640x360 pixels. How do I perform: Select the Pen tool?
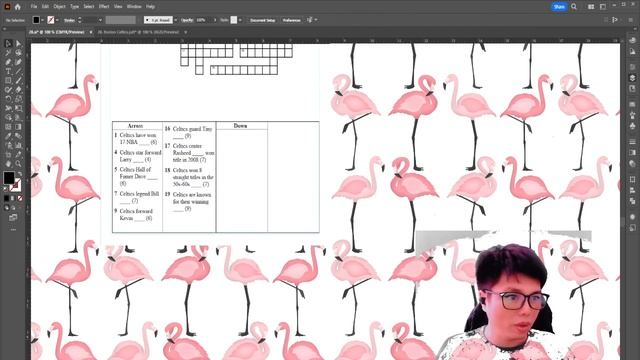tap(8, 62)
